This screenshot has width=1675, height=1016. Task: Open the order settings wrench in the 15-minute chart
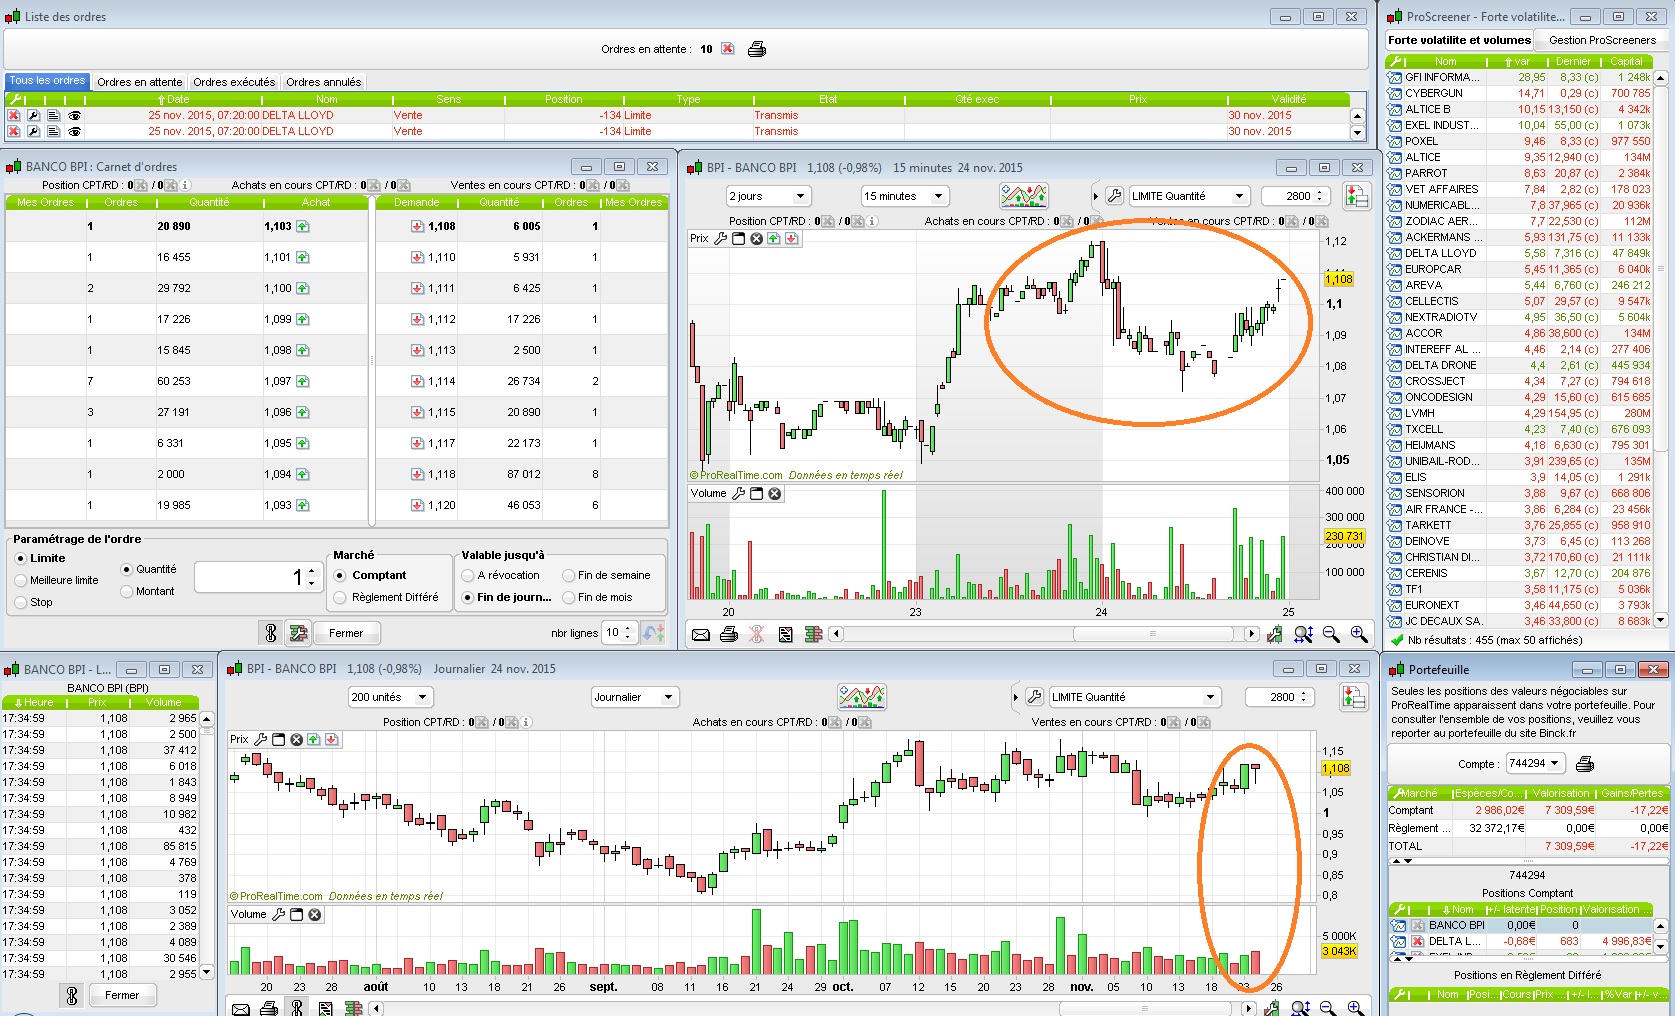coord(1115,196)
